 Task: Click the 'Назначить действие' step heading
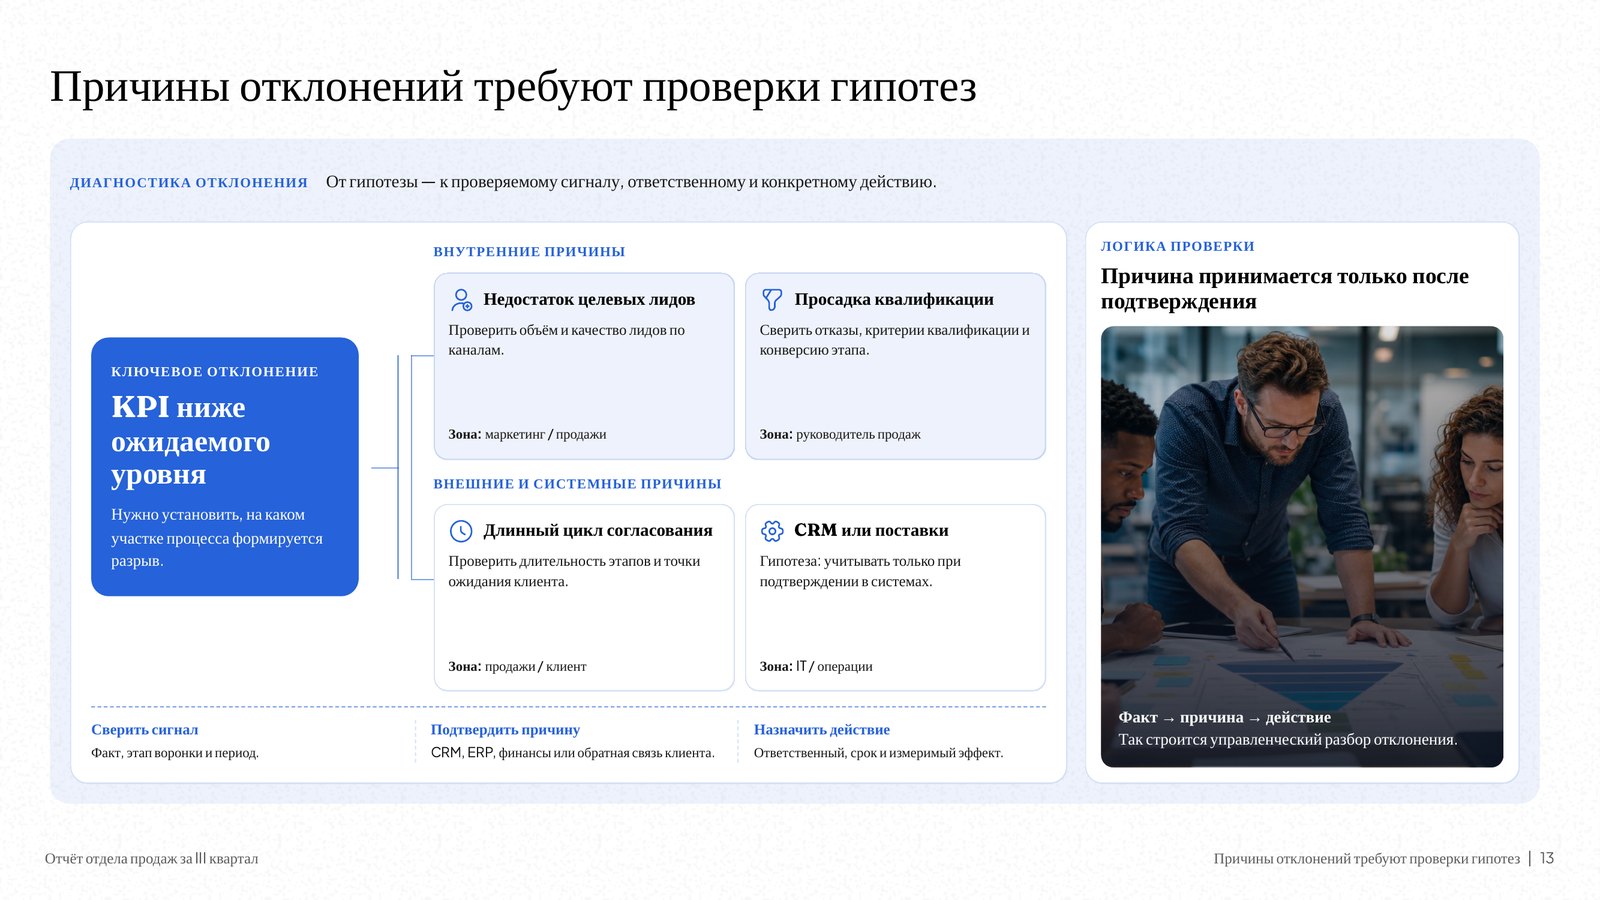click(x=822, y=730)
